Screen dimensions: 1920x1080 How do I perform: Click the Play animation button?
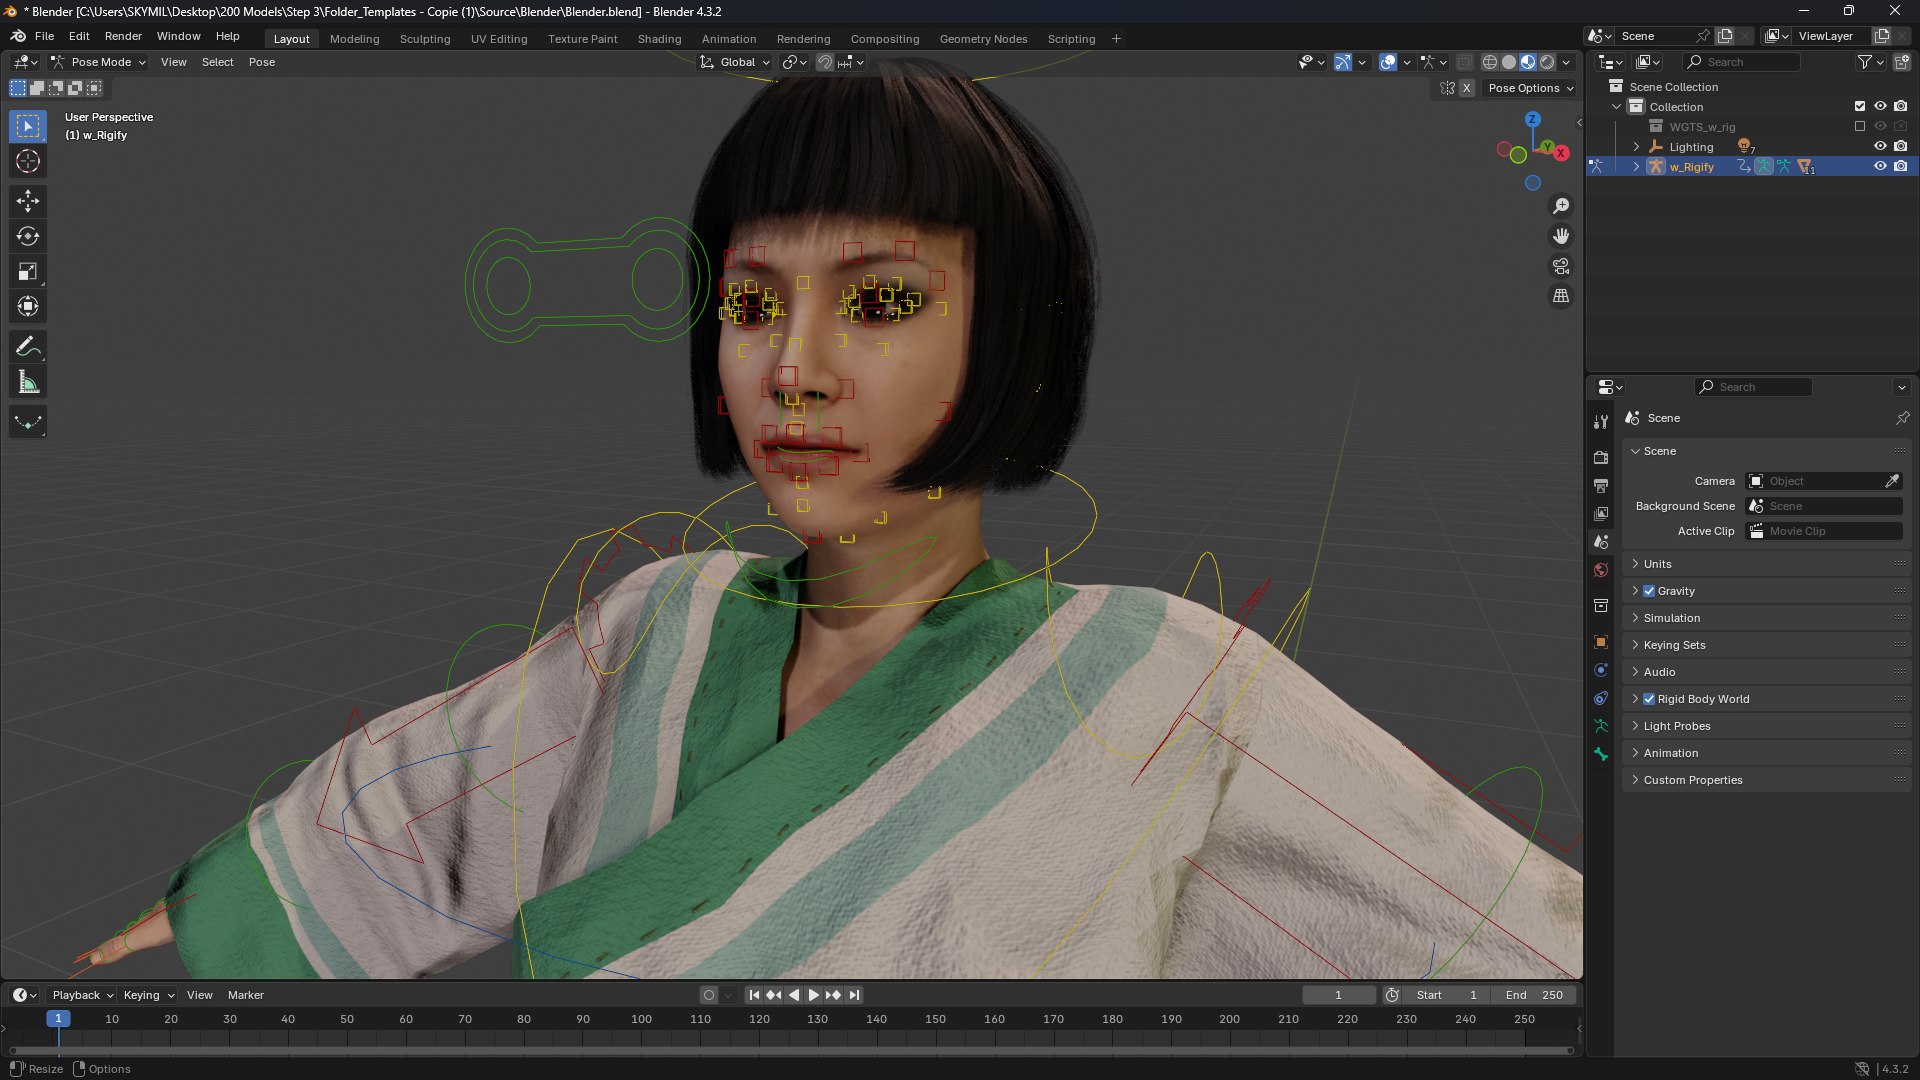tap(813, 995)
